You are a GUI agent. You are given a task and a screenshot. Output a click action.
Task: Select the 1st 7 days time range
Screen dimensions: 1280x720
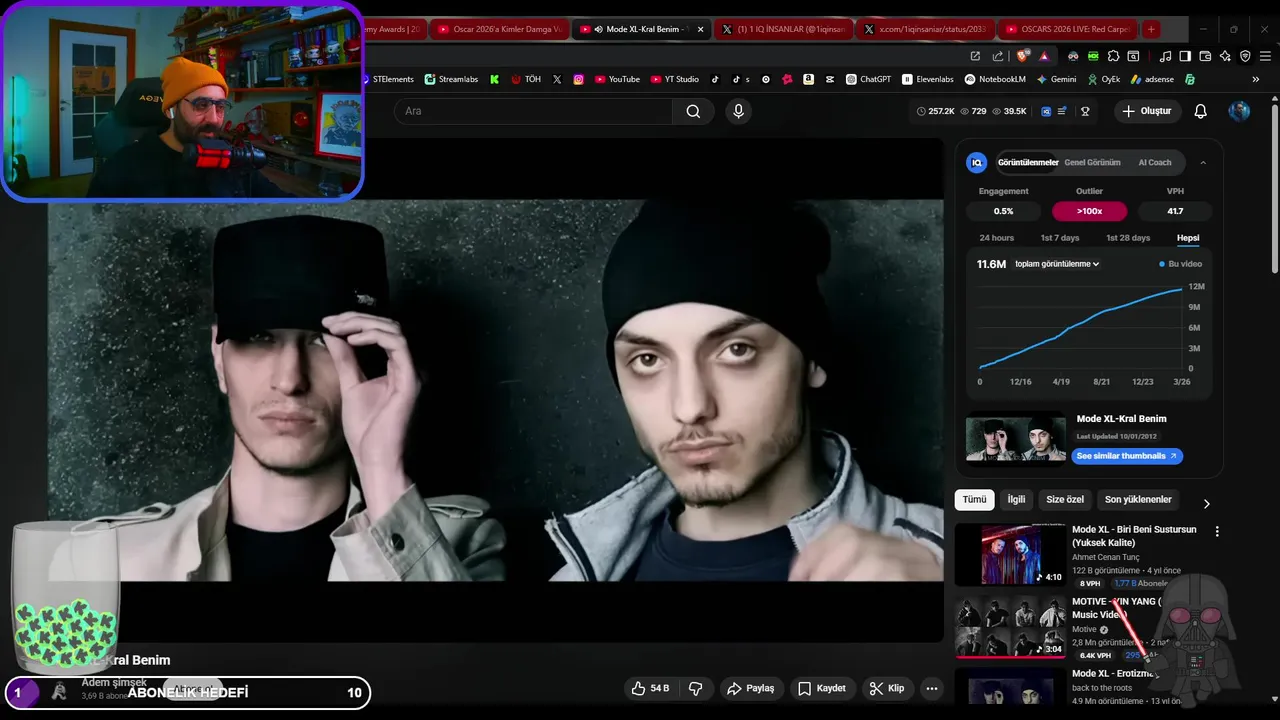tap(1060, 238)
